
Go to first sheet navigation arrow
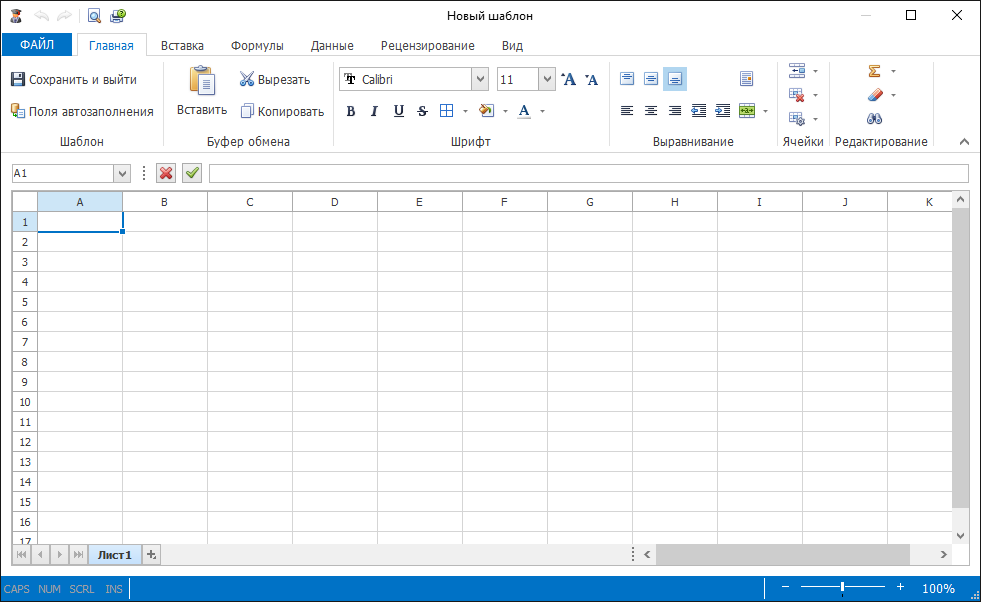[x=21, y=554]
